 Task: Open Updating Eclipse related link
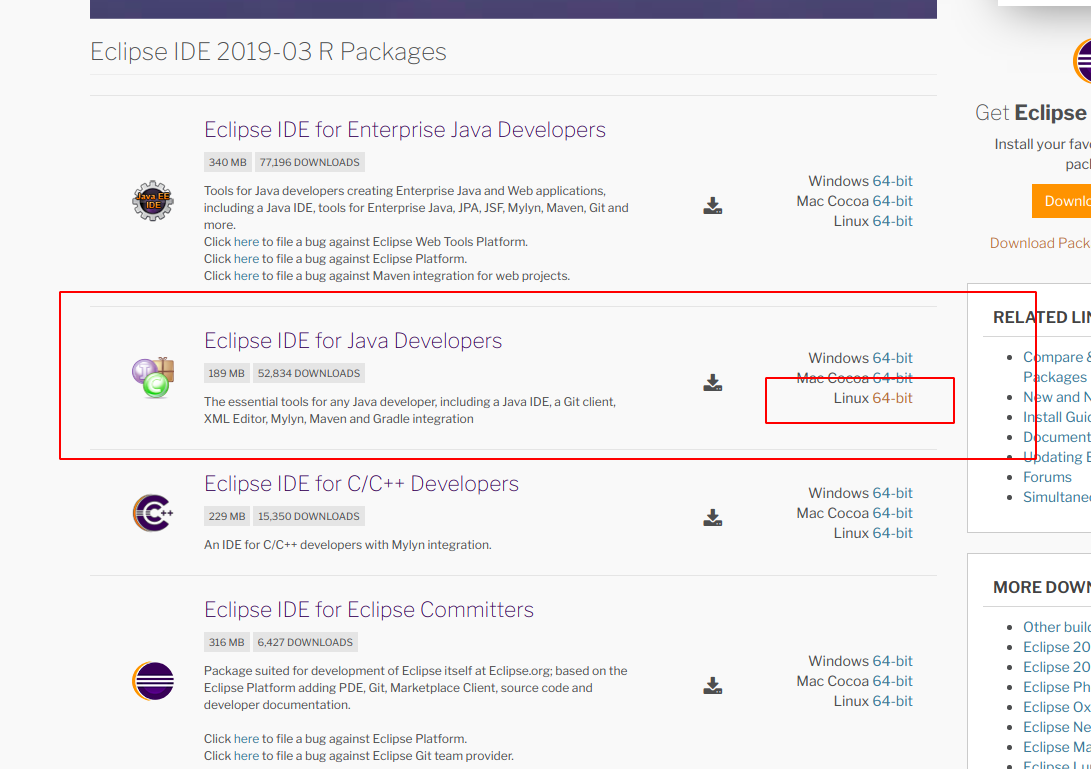[x=1057, y=457]
